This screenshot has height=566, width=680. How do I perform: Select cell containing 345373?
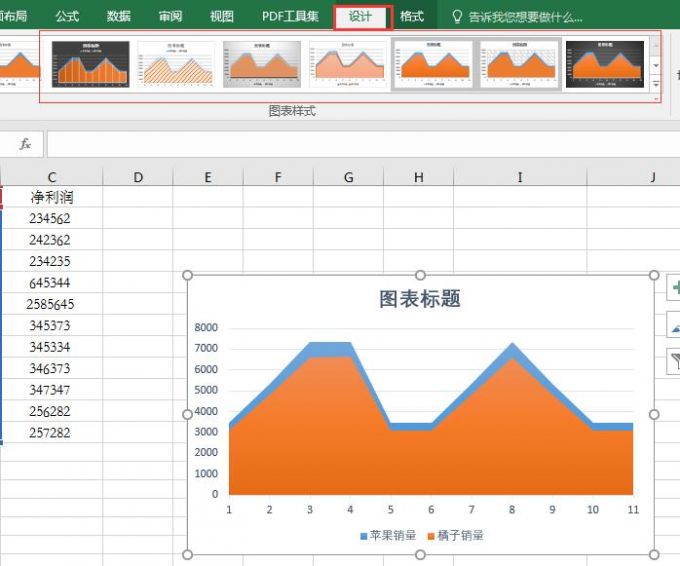[52, 325]
